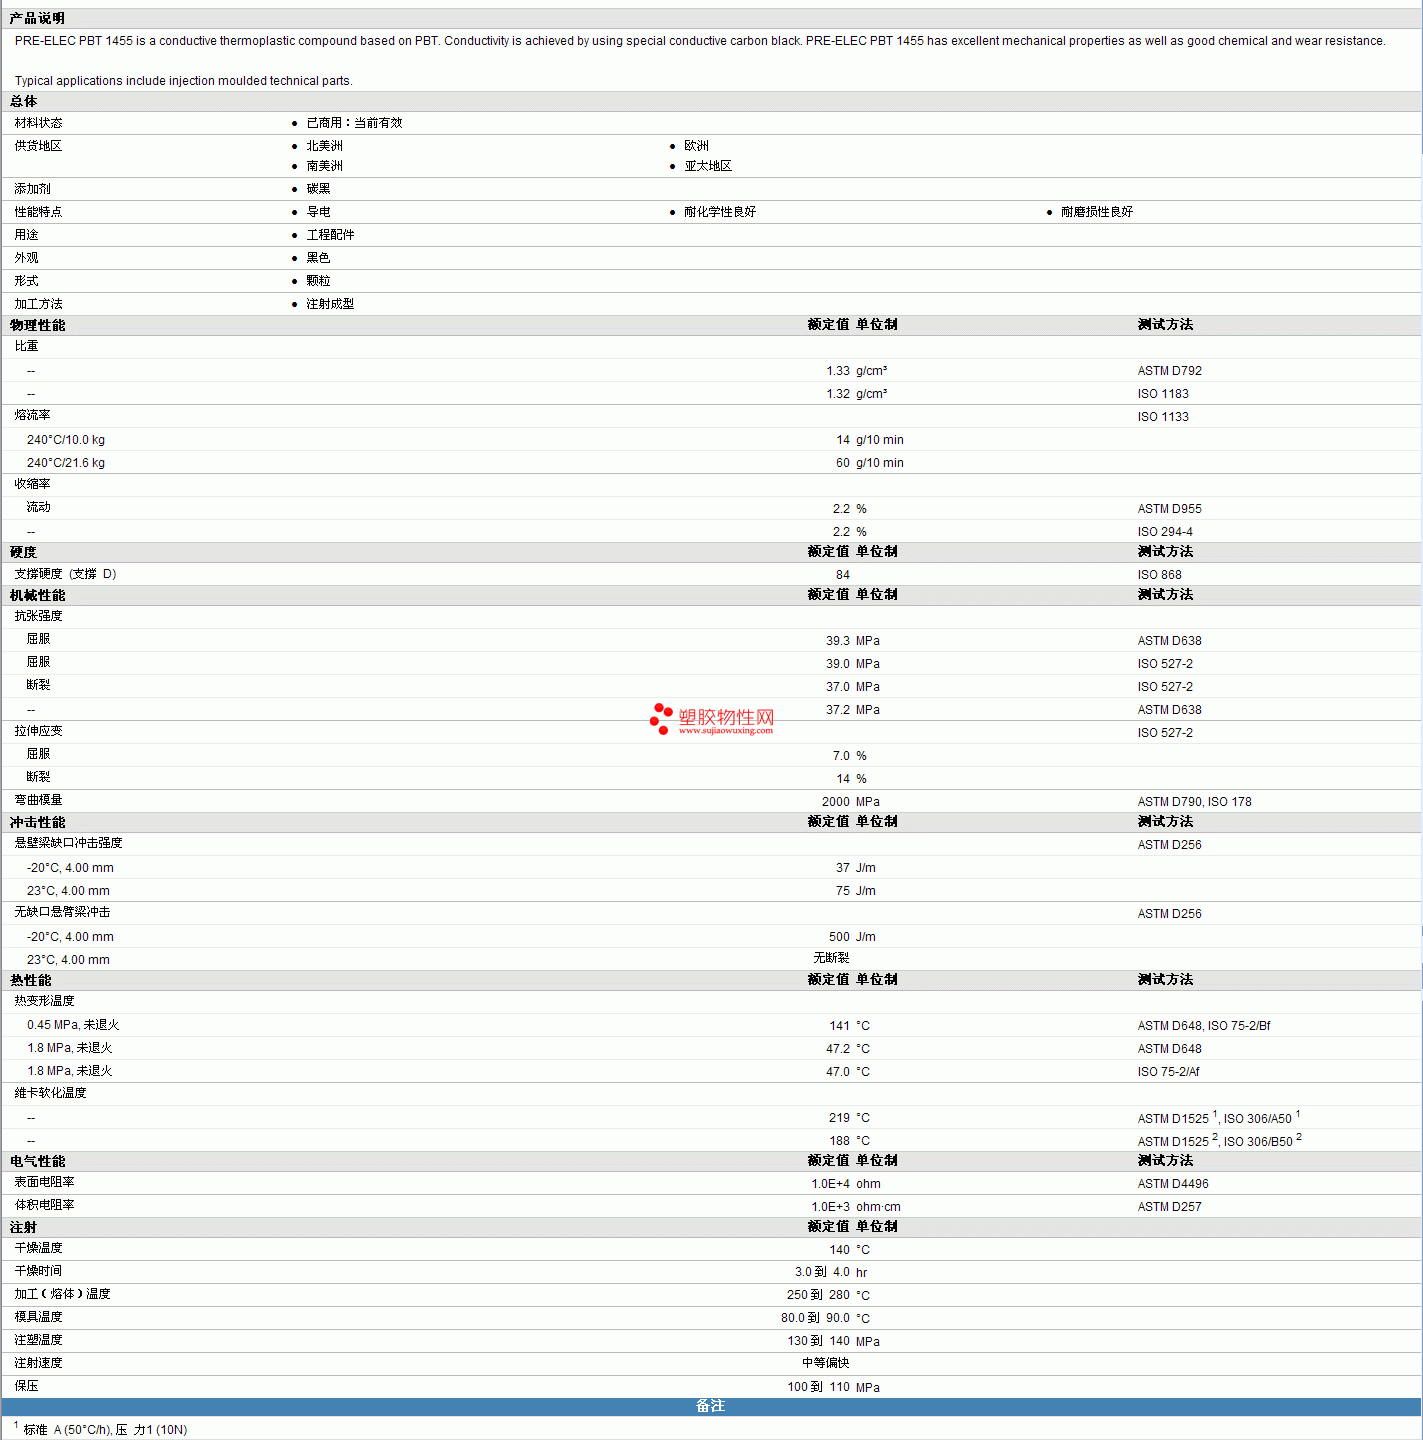Click the 240°C/21.6 kg condition row

(x=66, y=463)
